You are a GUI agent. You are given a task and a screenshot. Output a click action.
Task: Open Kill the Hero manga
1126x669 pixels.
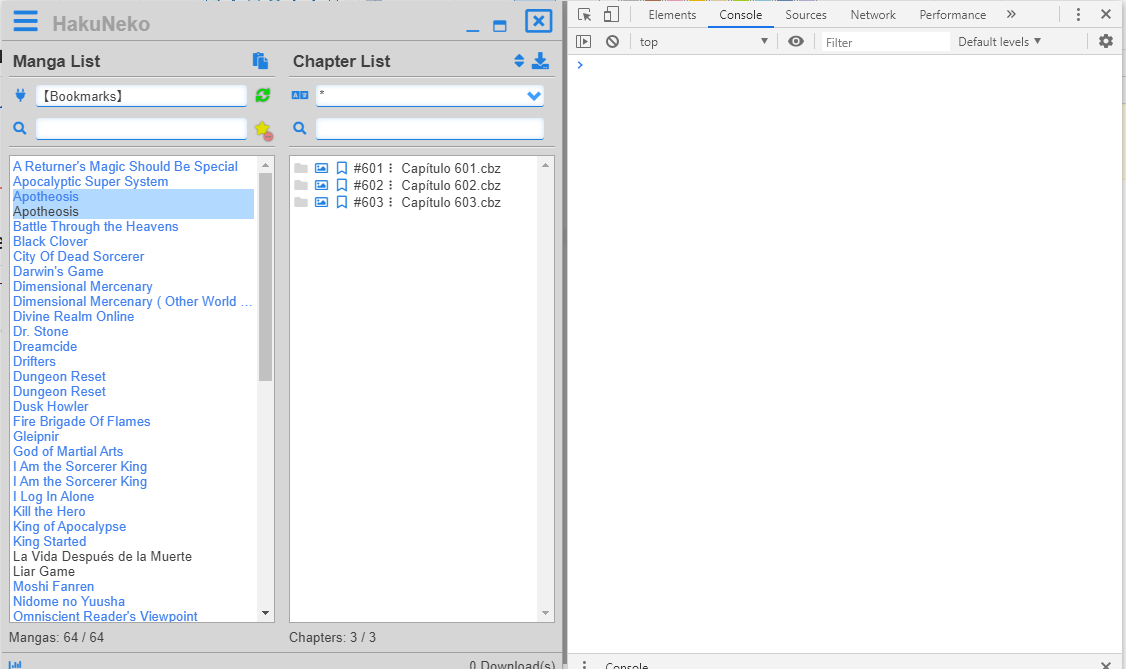pos(49,512)
